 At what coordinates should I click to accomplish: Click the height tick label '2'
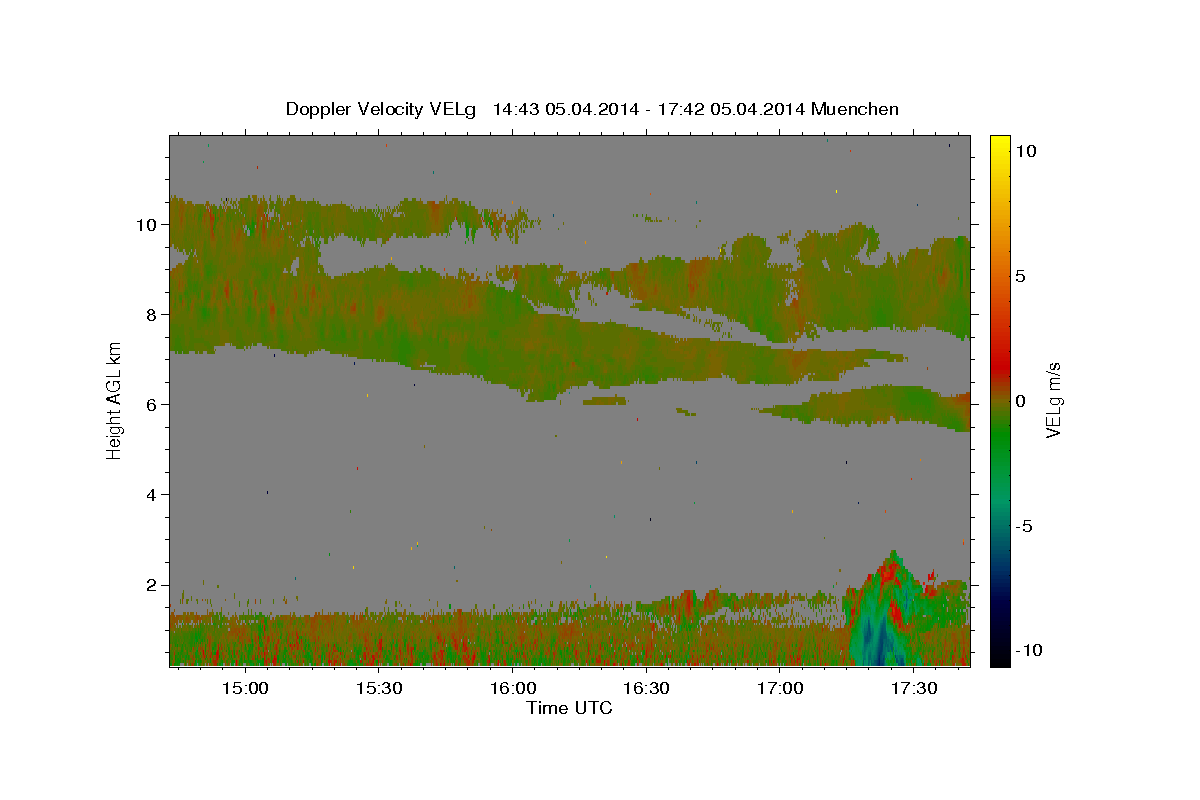(152, 584)
